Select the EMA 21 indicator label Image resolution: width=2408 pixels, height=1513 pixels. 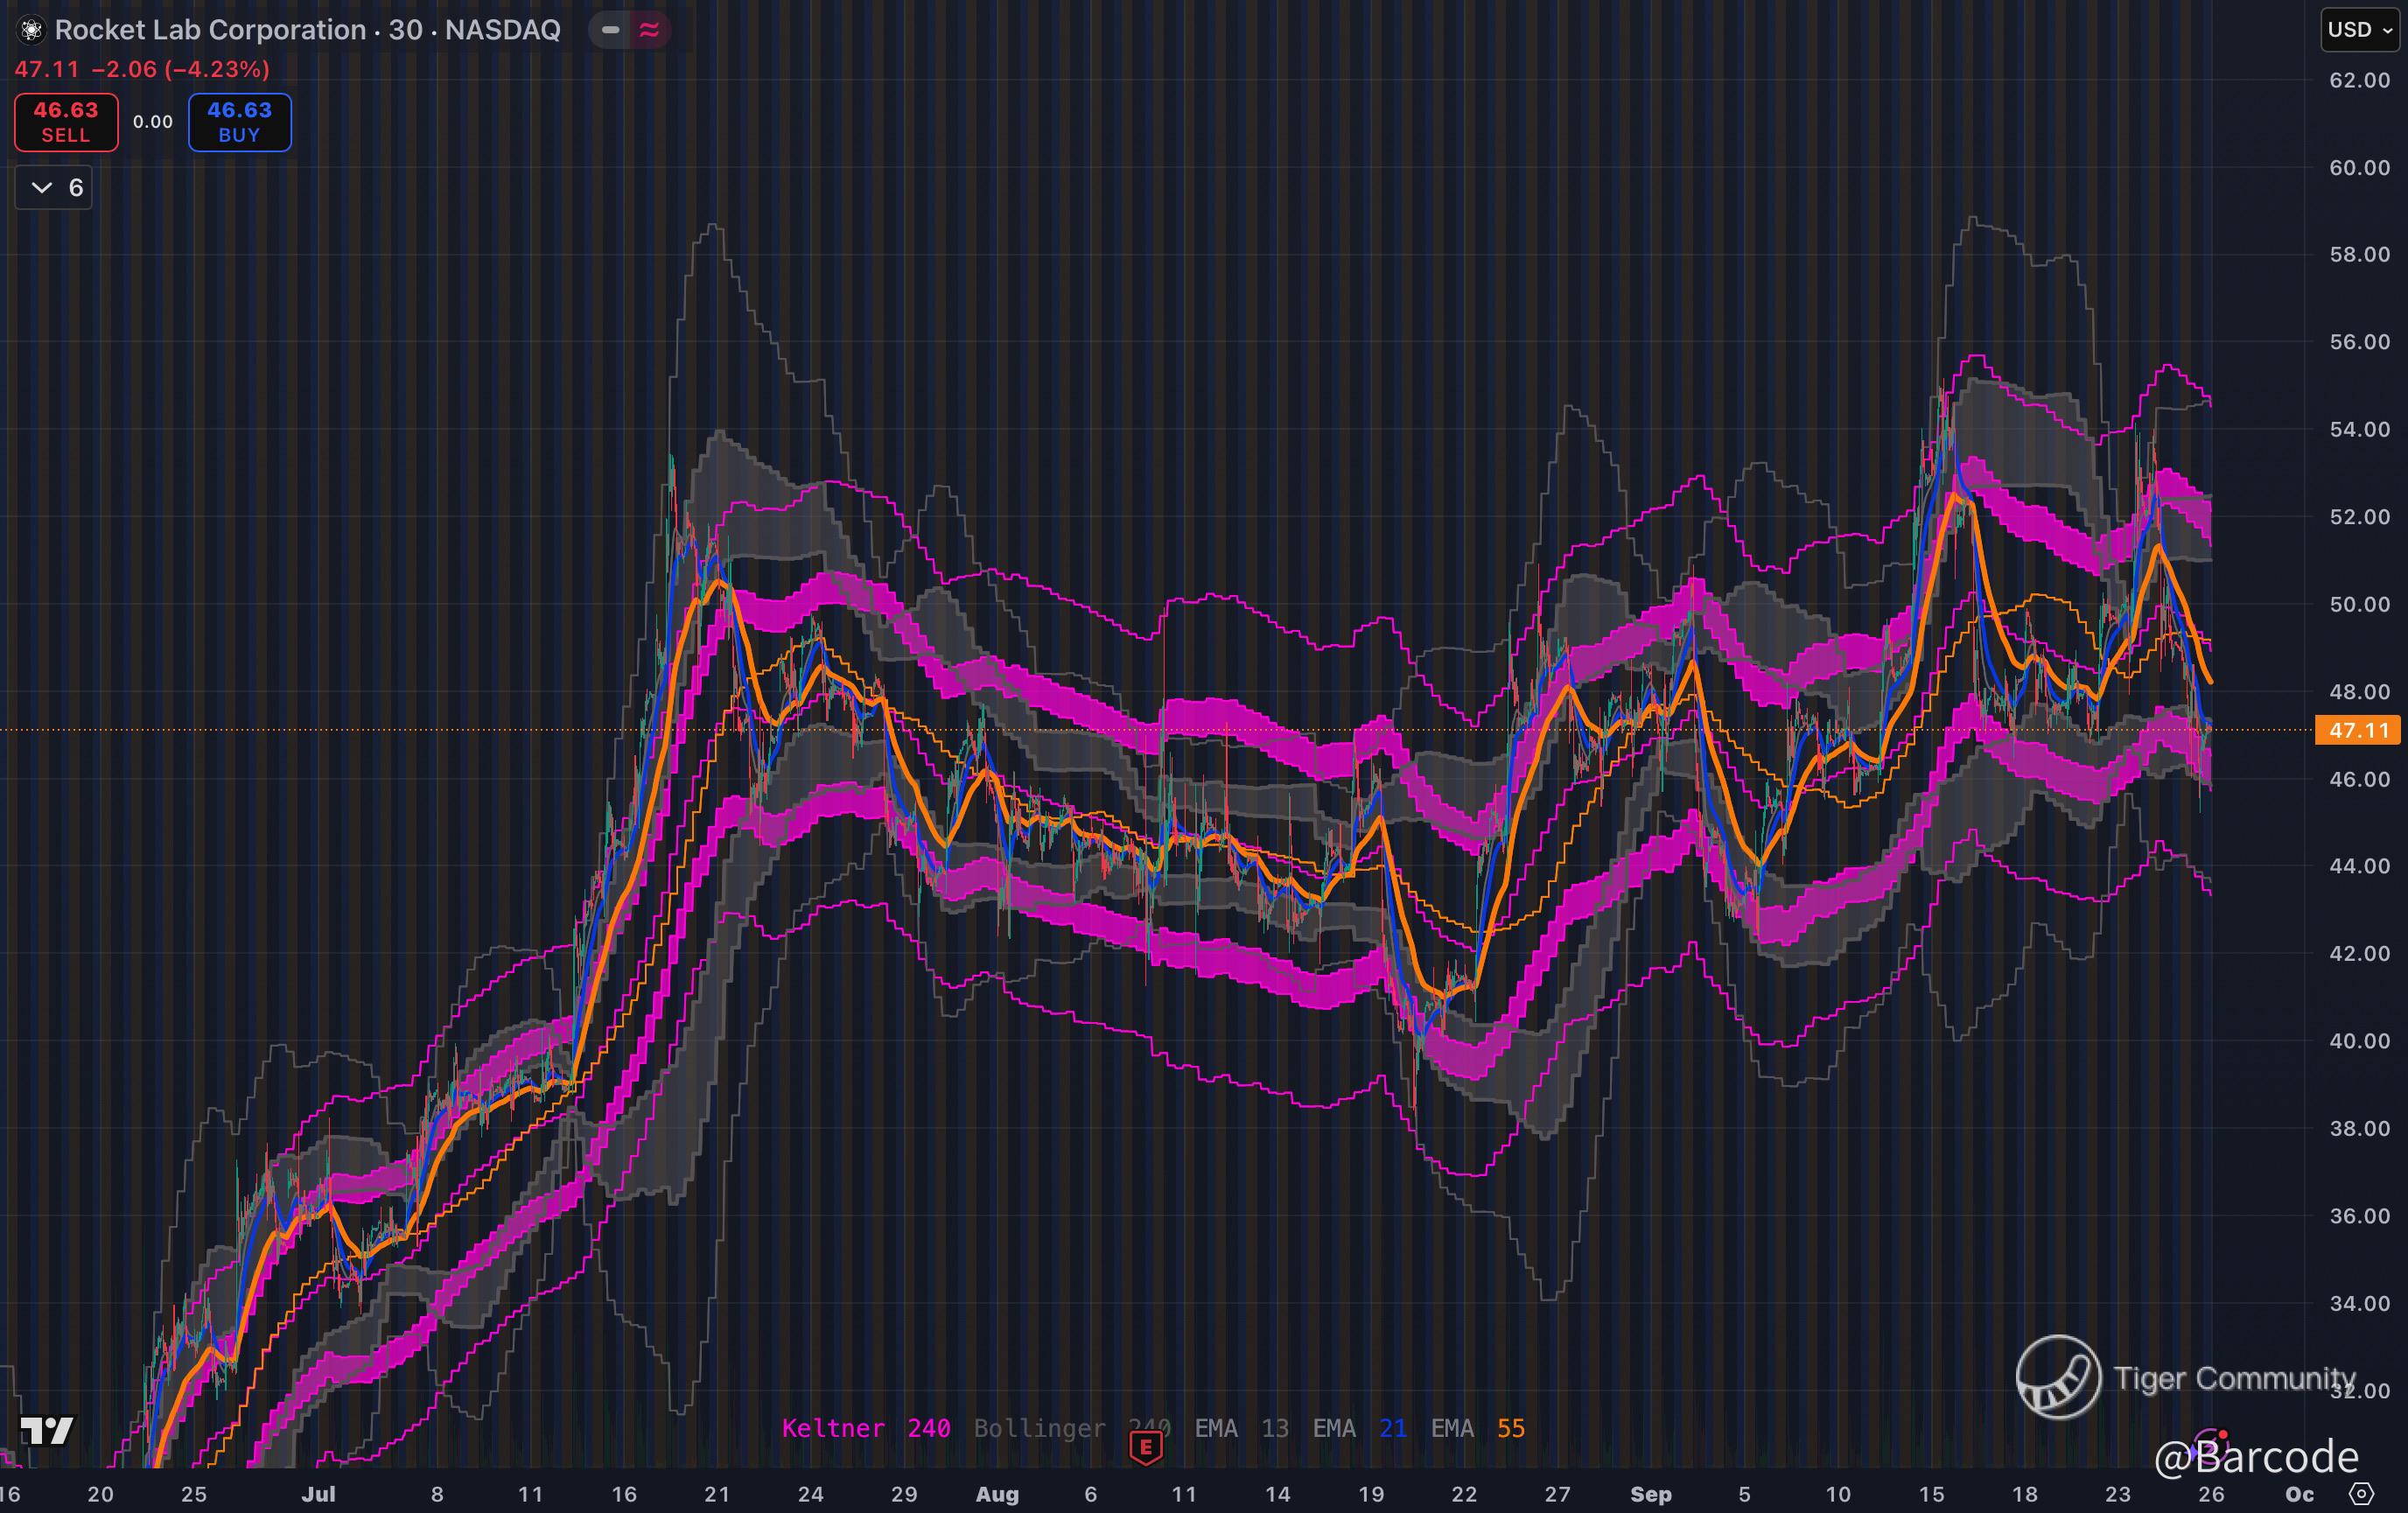[x=1359, y=1428]
